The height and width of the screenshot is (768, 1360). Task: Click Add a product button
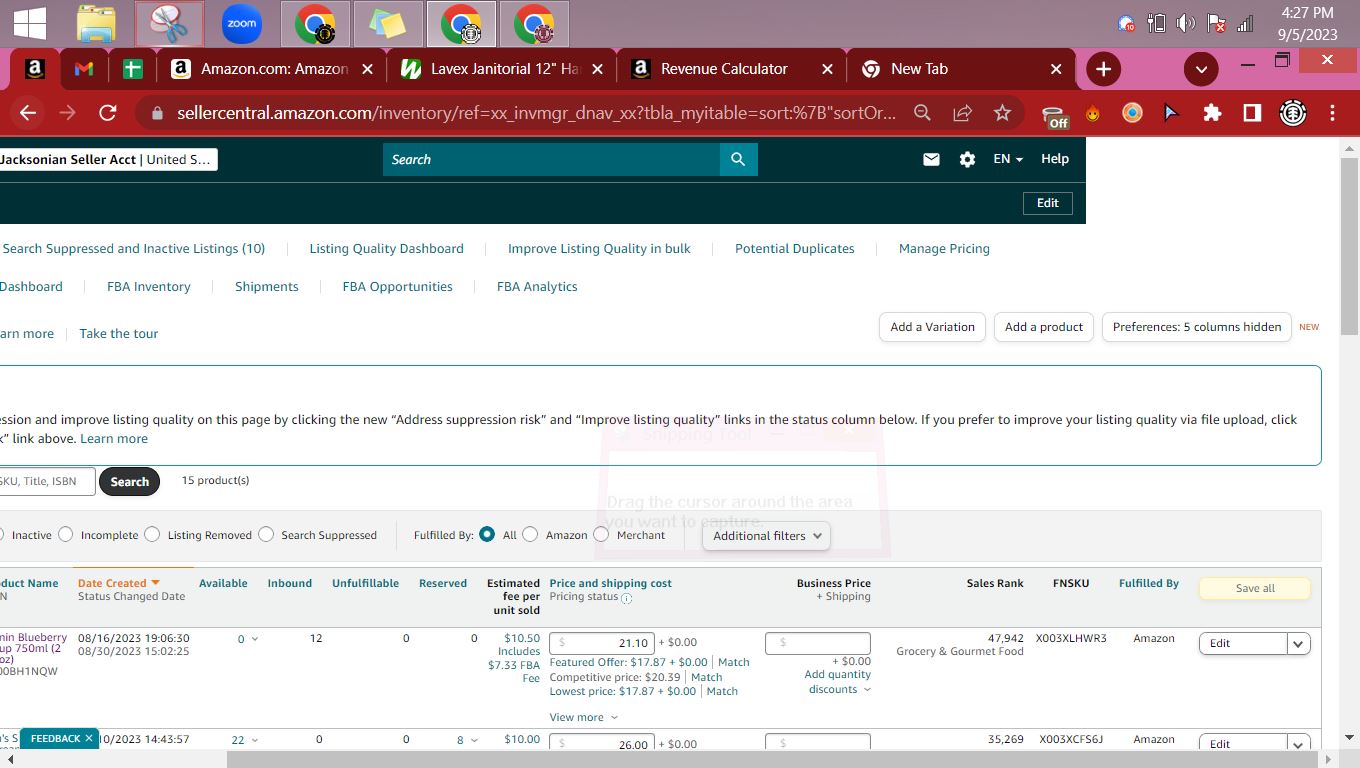click(x=1043, y=327)
